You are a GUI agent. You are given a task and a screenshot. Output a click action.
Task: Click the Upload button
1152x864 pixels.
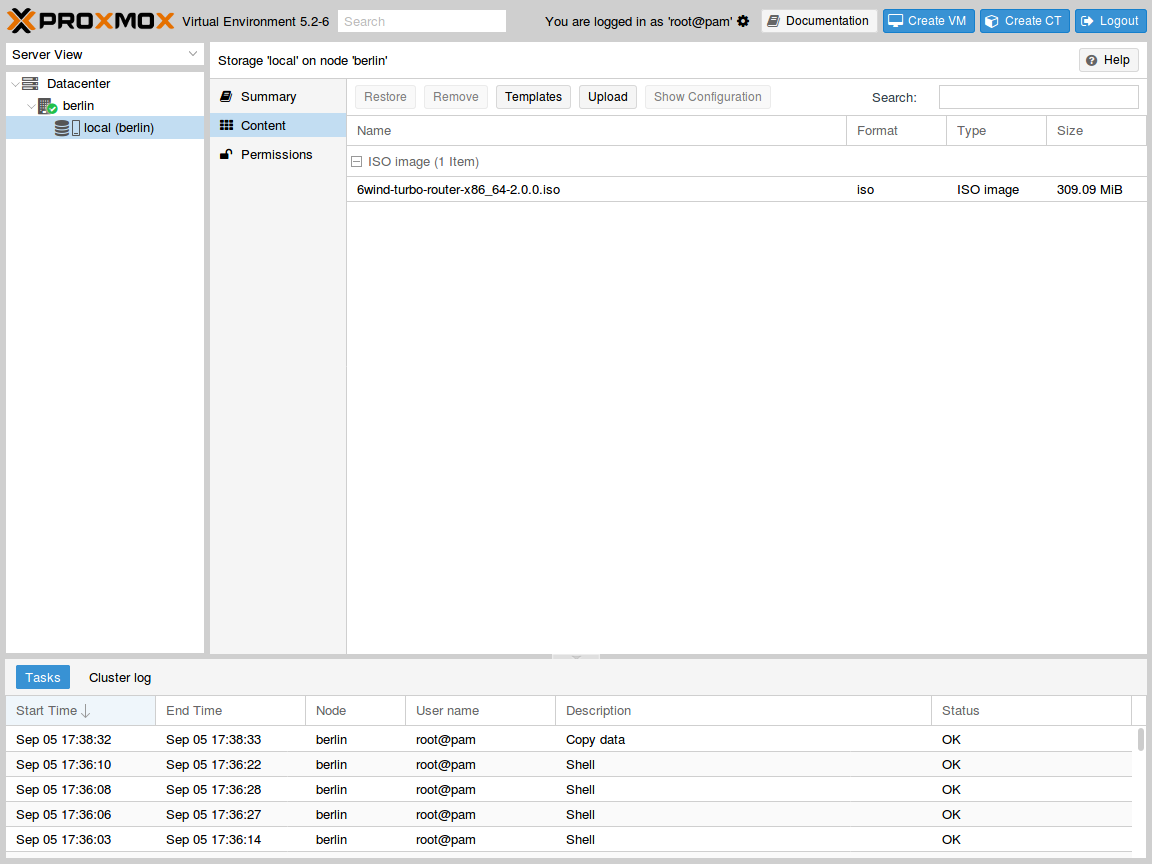pos(607,97)
